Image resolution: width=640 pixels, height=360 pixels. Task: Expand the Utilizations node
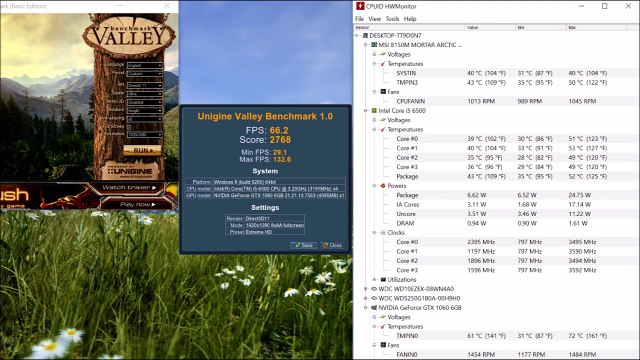[374, 280]
